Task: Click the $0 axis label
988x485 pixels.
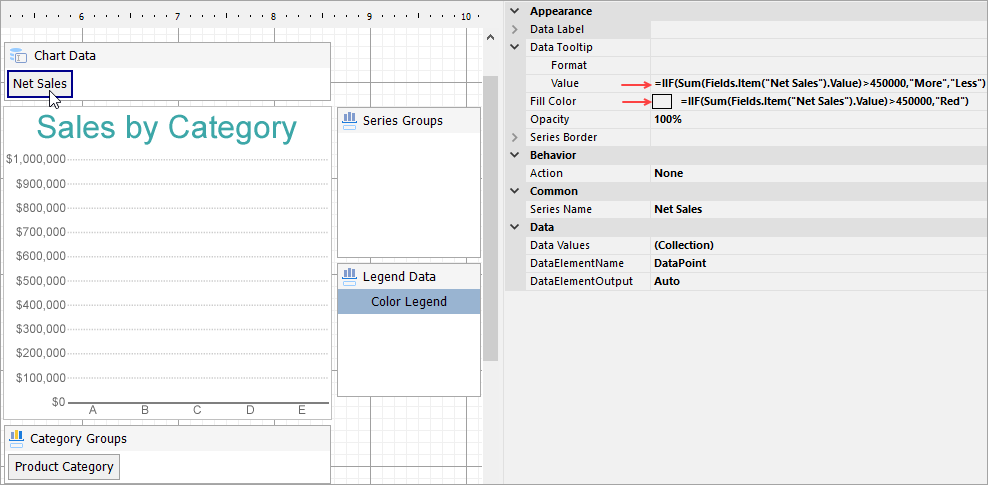Action: click(58, 402)
